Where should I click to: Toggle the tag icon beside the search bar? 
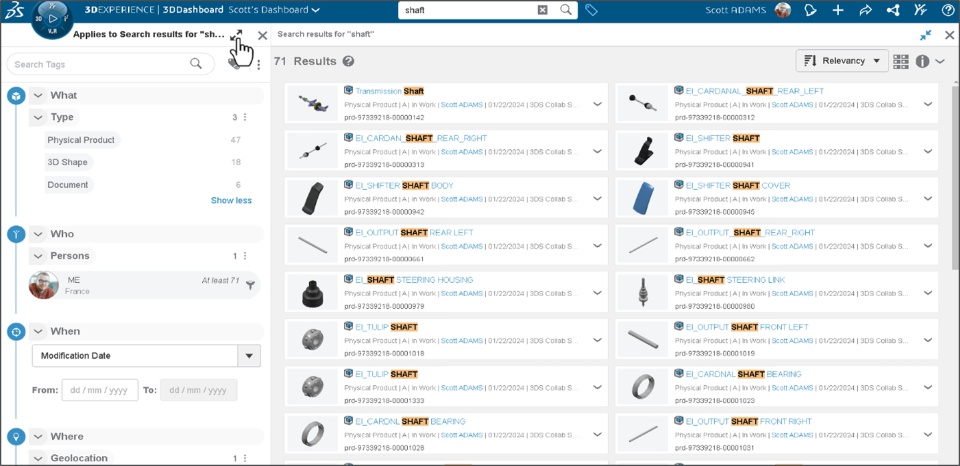pos(591,10)
